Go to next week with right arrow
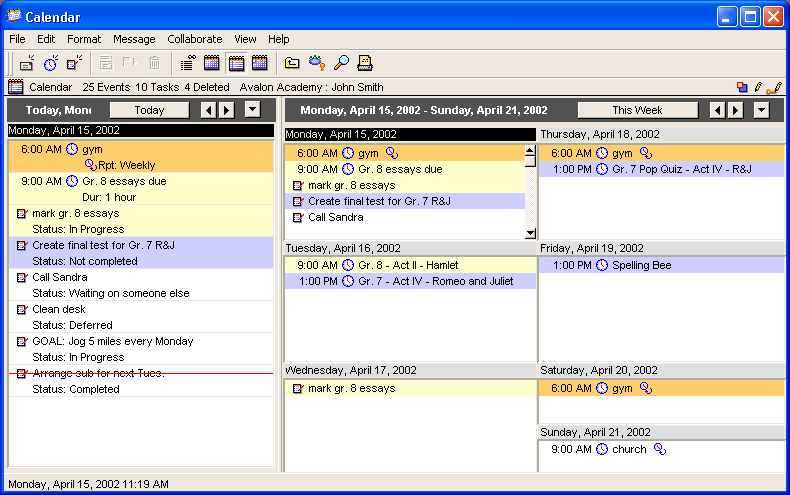 pyautogui.click(x=736, y=110)
